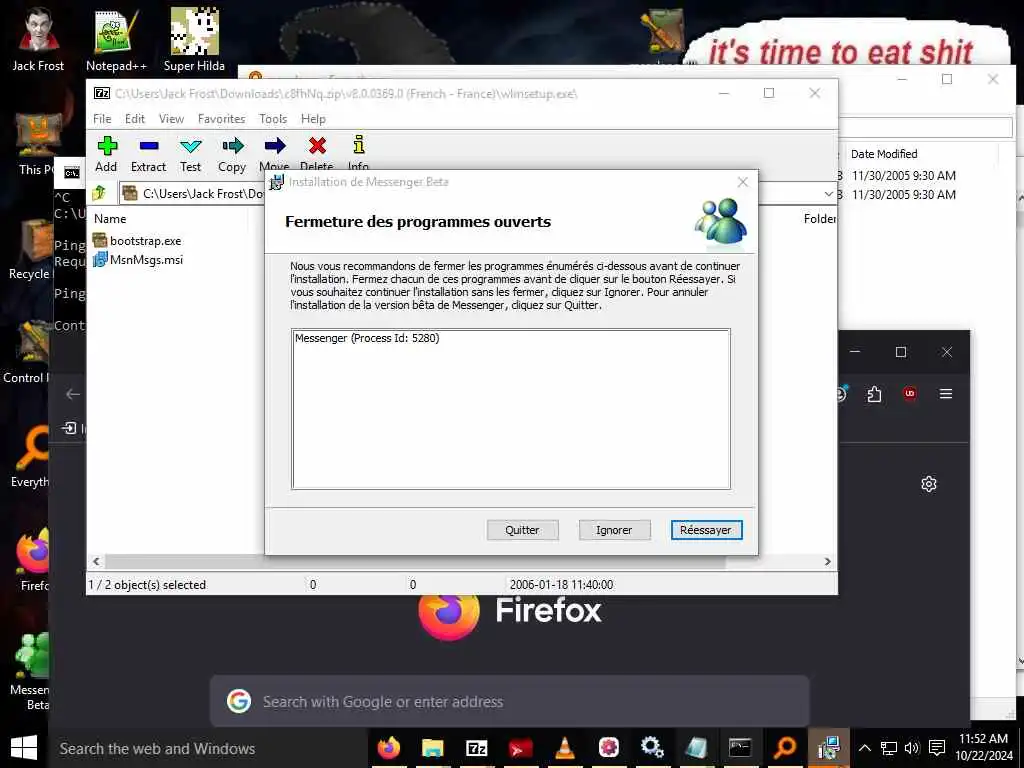Open the Favorites menu in 7-Zip
Image resolution: width=1024 pixels, height=768 pixels.
pos(221,119)
